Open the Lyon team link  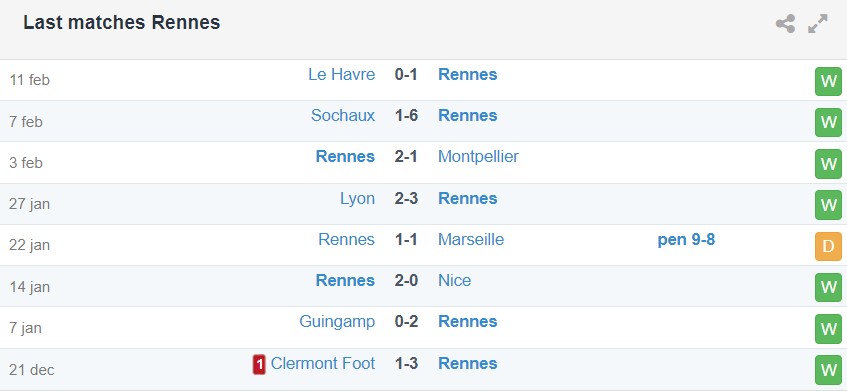click(357, 199)
